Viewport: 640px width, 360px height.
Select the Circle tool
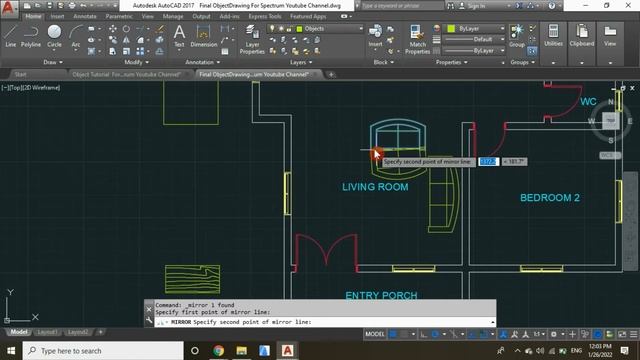point(54,36)
